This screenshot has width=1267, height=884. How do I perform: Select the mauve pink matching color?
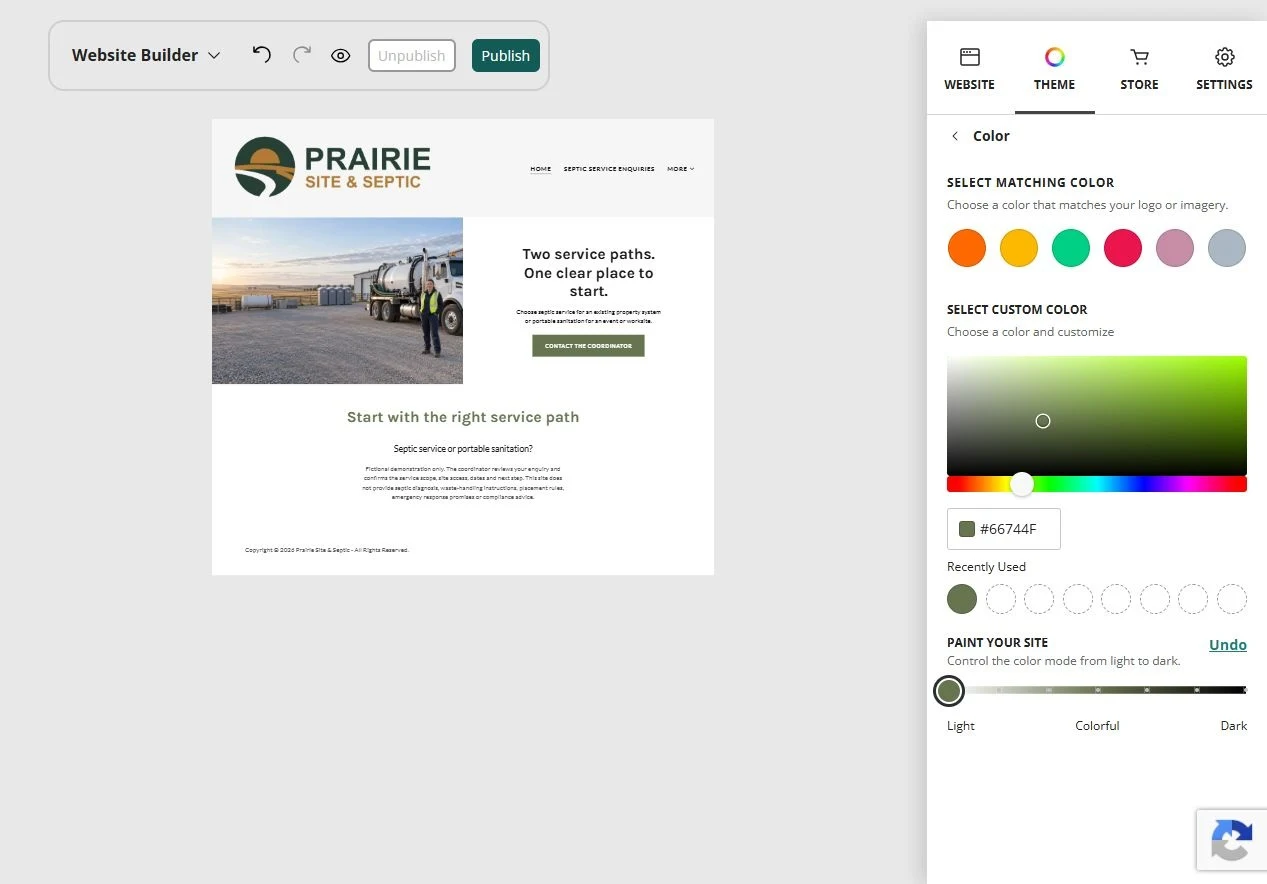(1175, 248)
